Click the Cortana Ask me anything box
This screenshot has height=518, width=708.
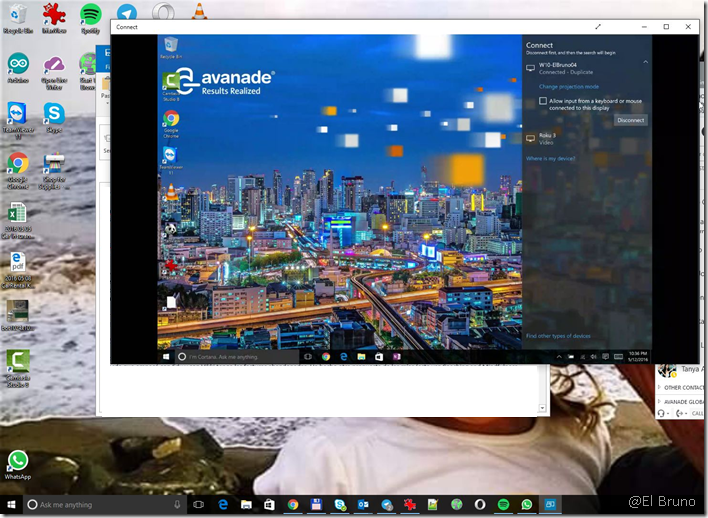[x=100, y=504]
